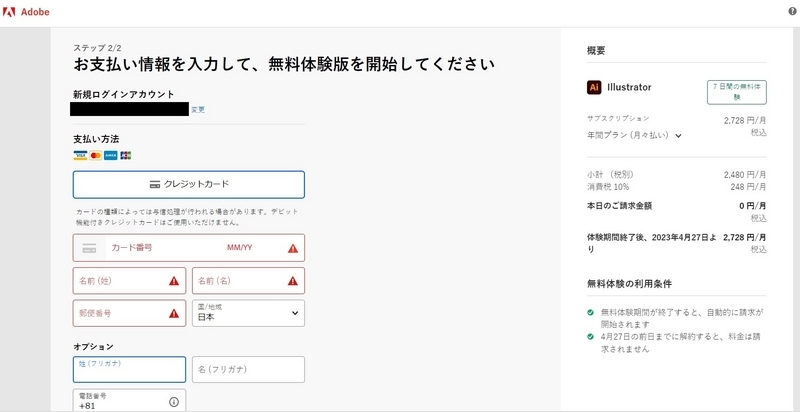Screen dimensions: 800x412
Task: Click the ステップ 2/2 text
Action: pyautogui.click(x=97, y=47)
